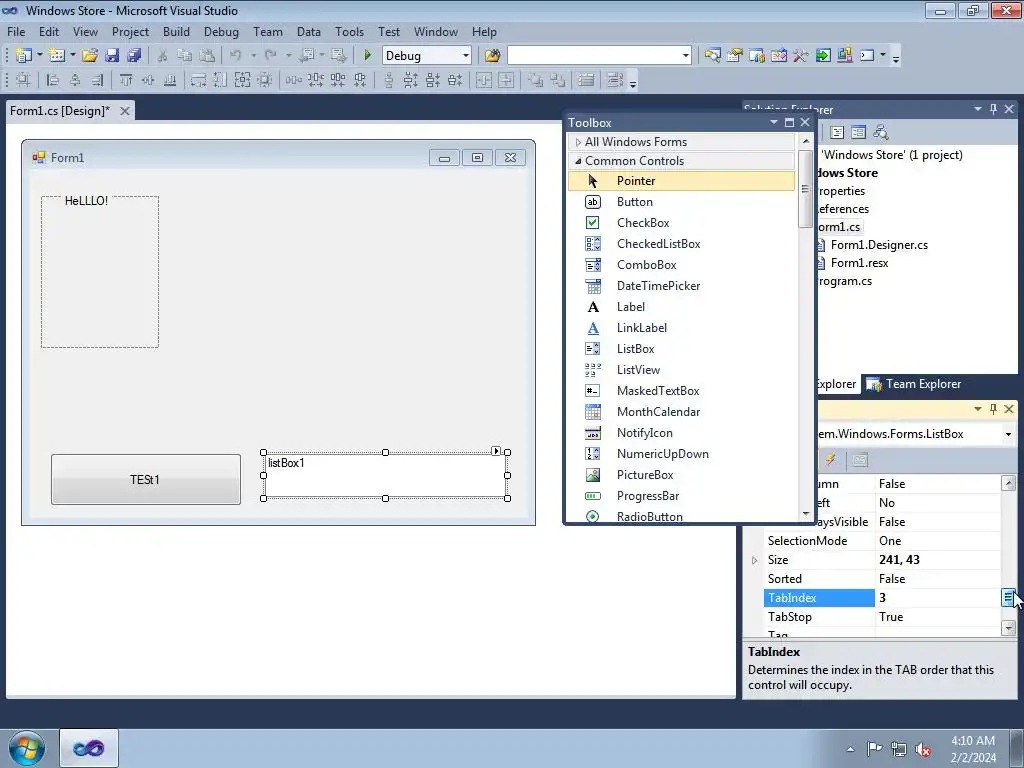1024x768 pixels.
Task: Click the Align Bottoms layout icon
Action: click(170, 80)
